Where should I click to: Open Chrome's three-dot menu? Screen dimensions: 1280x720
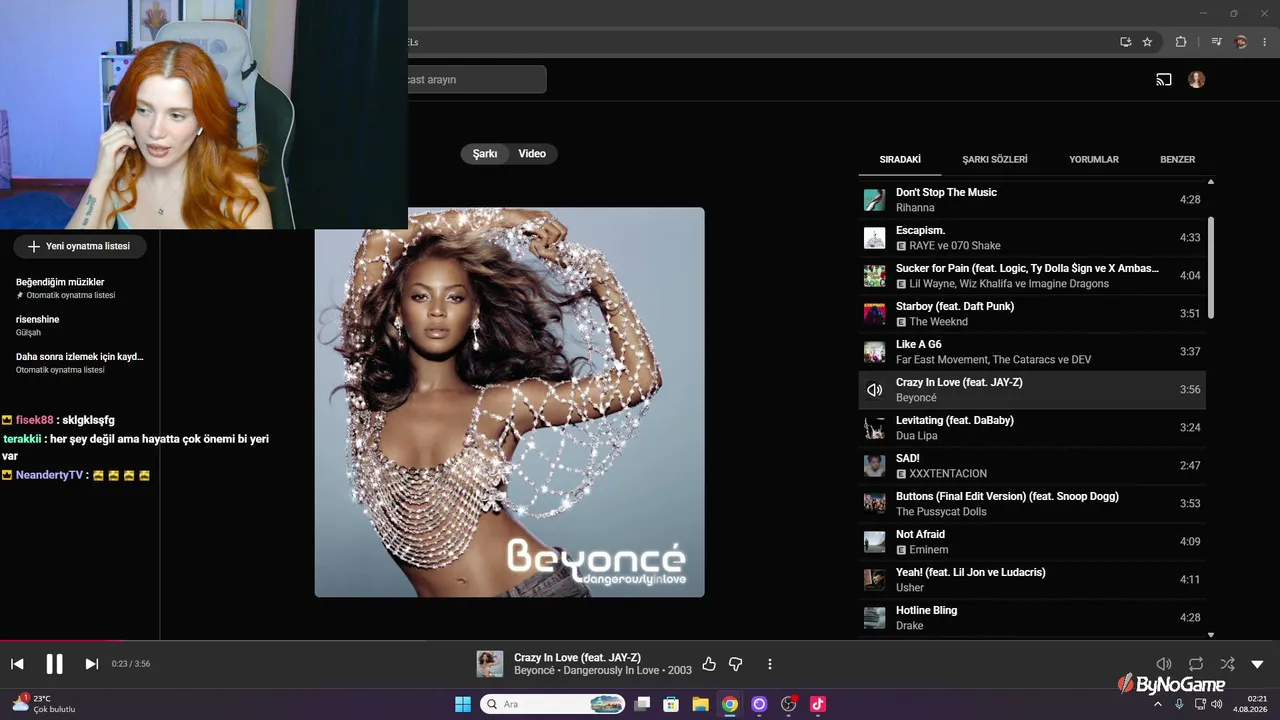[1264, 42]
